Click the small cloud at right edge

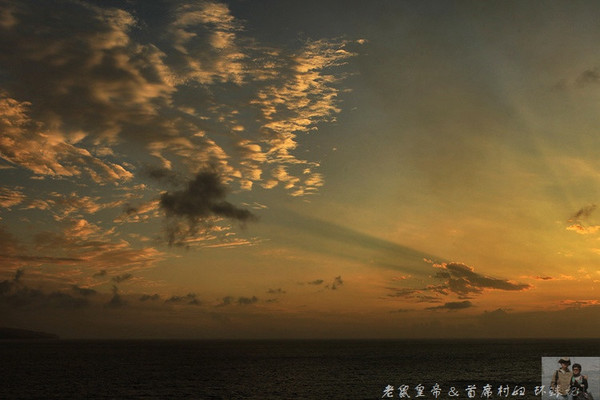click(x=582, y=220)
